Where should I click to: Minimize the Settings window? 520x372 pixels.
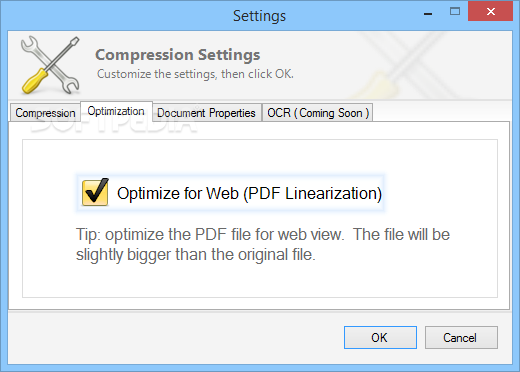[x=428, y=13]
